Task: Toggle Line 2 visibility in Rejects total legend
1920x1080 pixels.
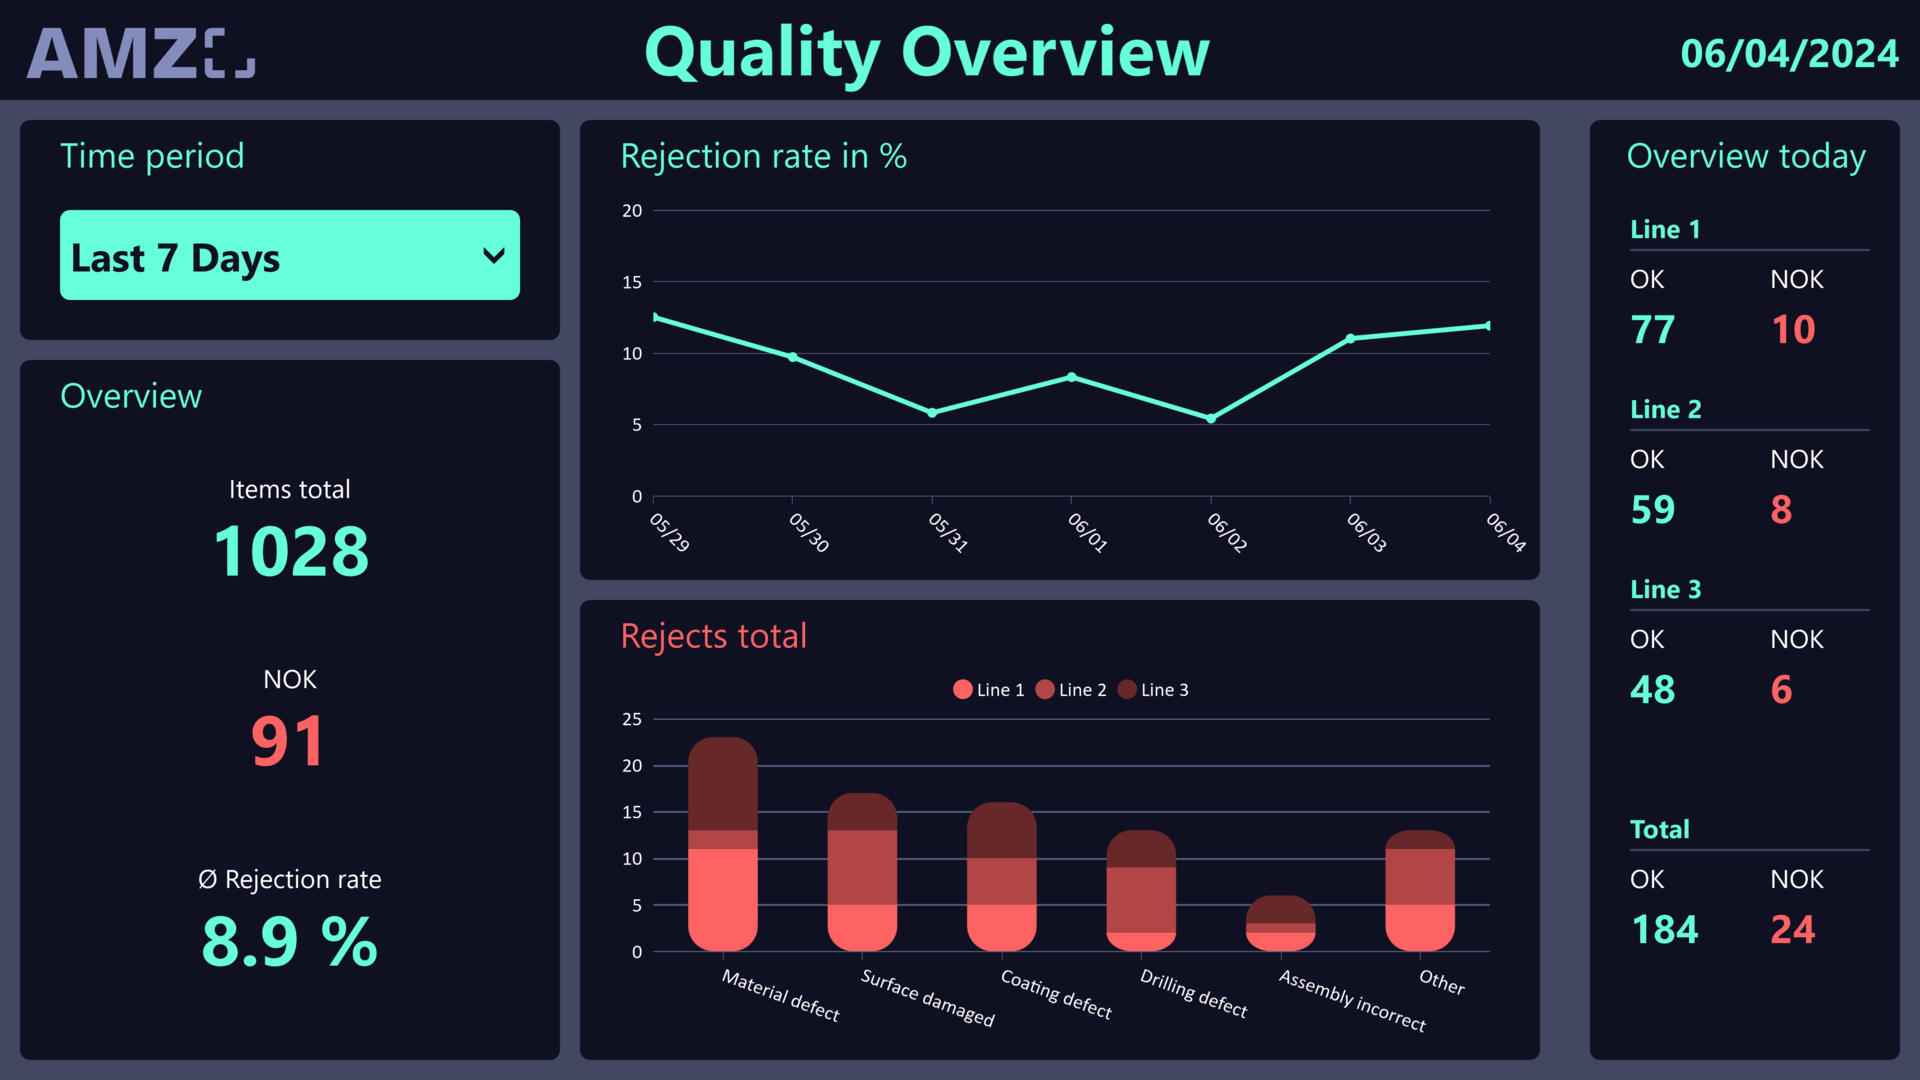Action: click(x=1070, y=689)
